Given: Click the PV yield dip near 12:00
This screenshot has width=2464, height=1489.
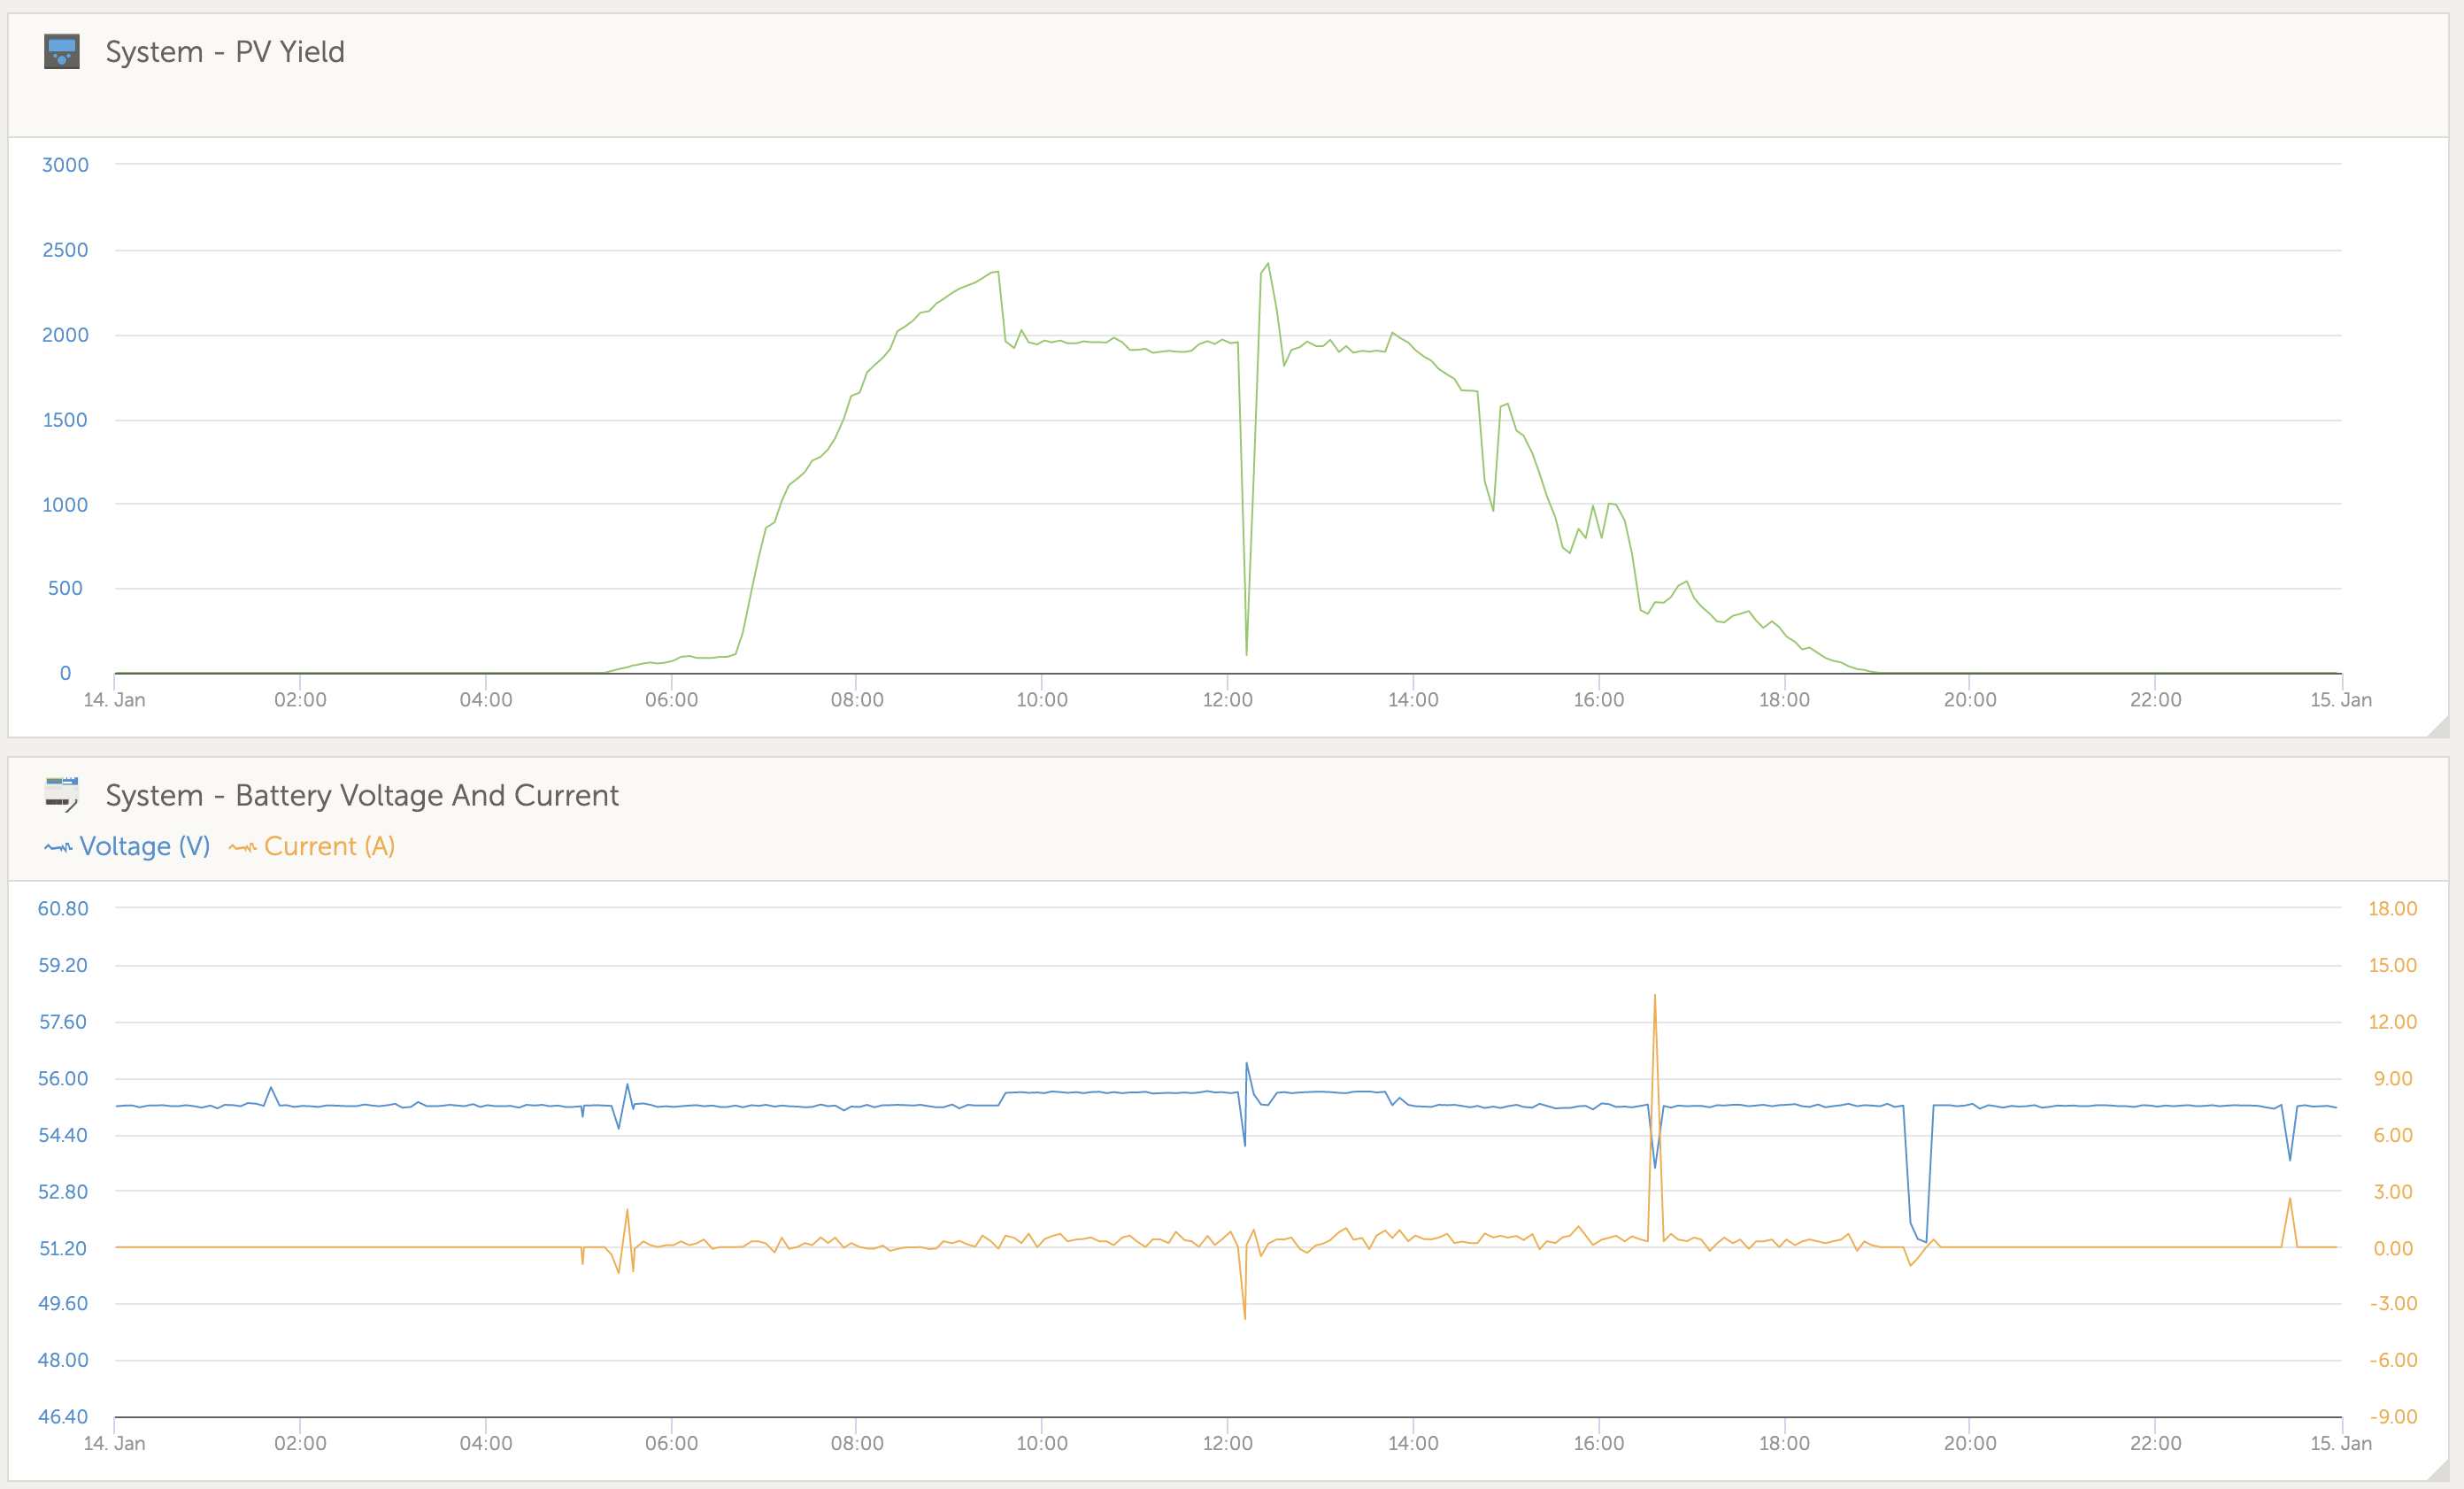Looking at the screenshot, I should point(1246,654).
